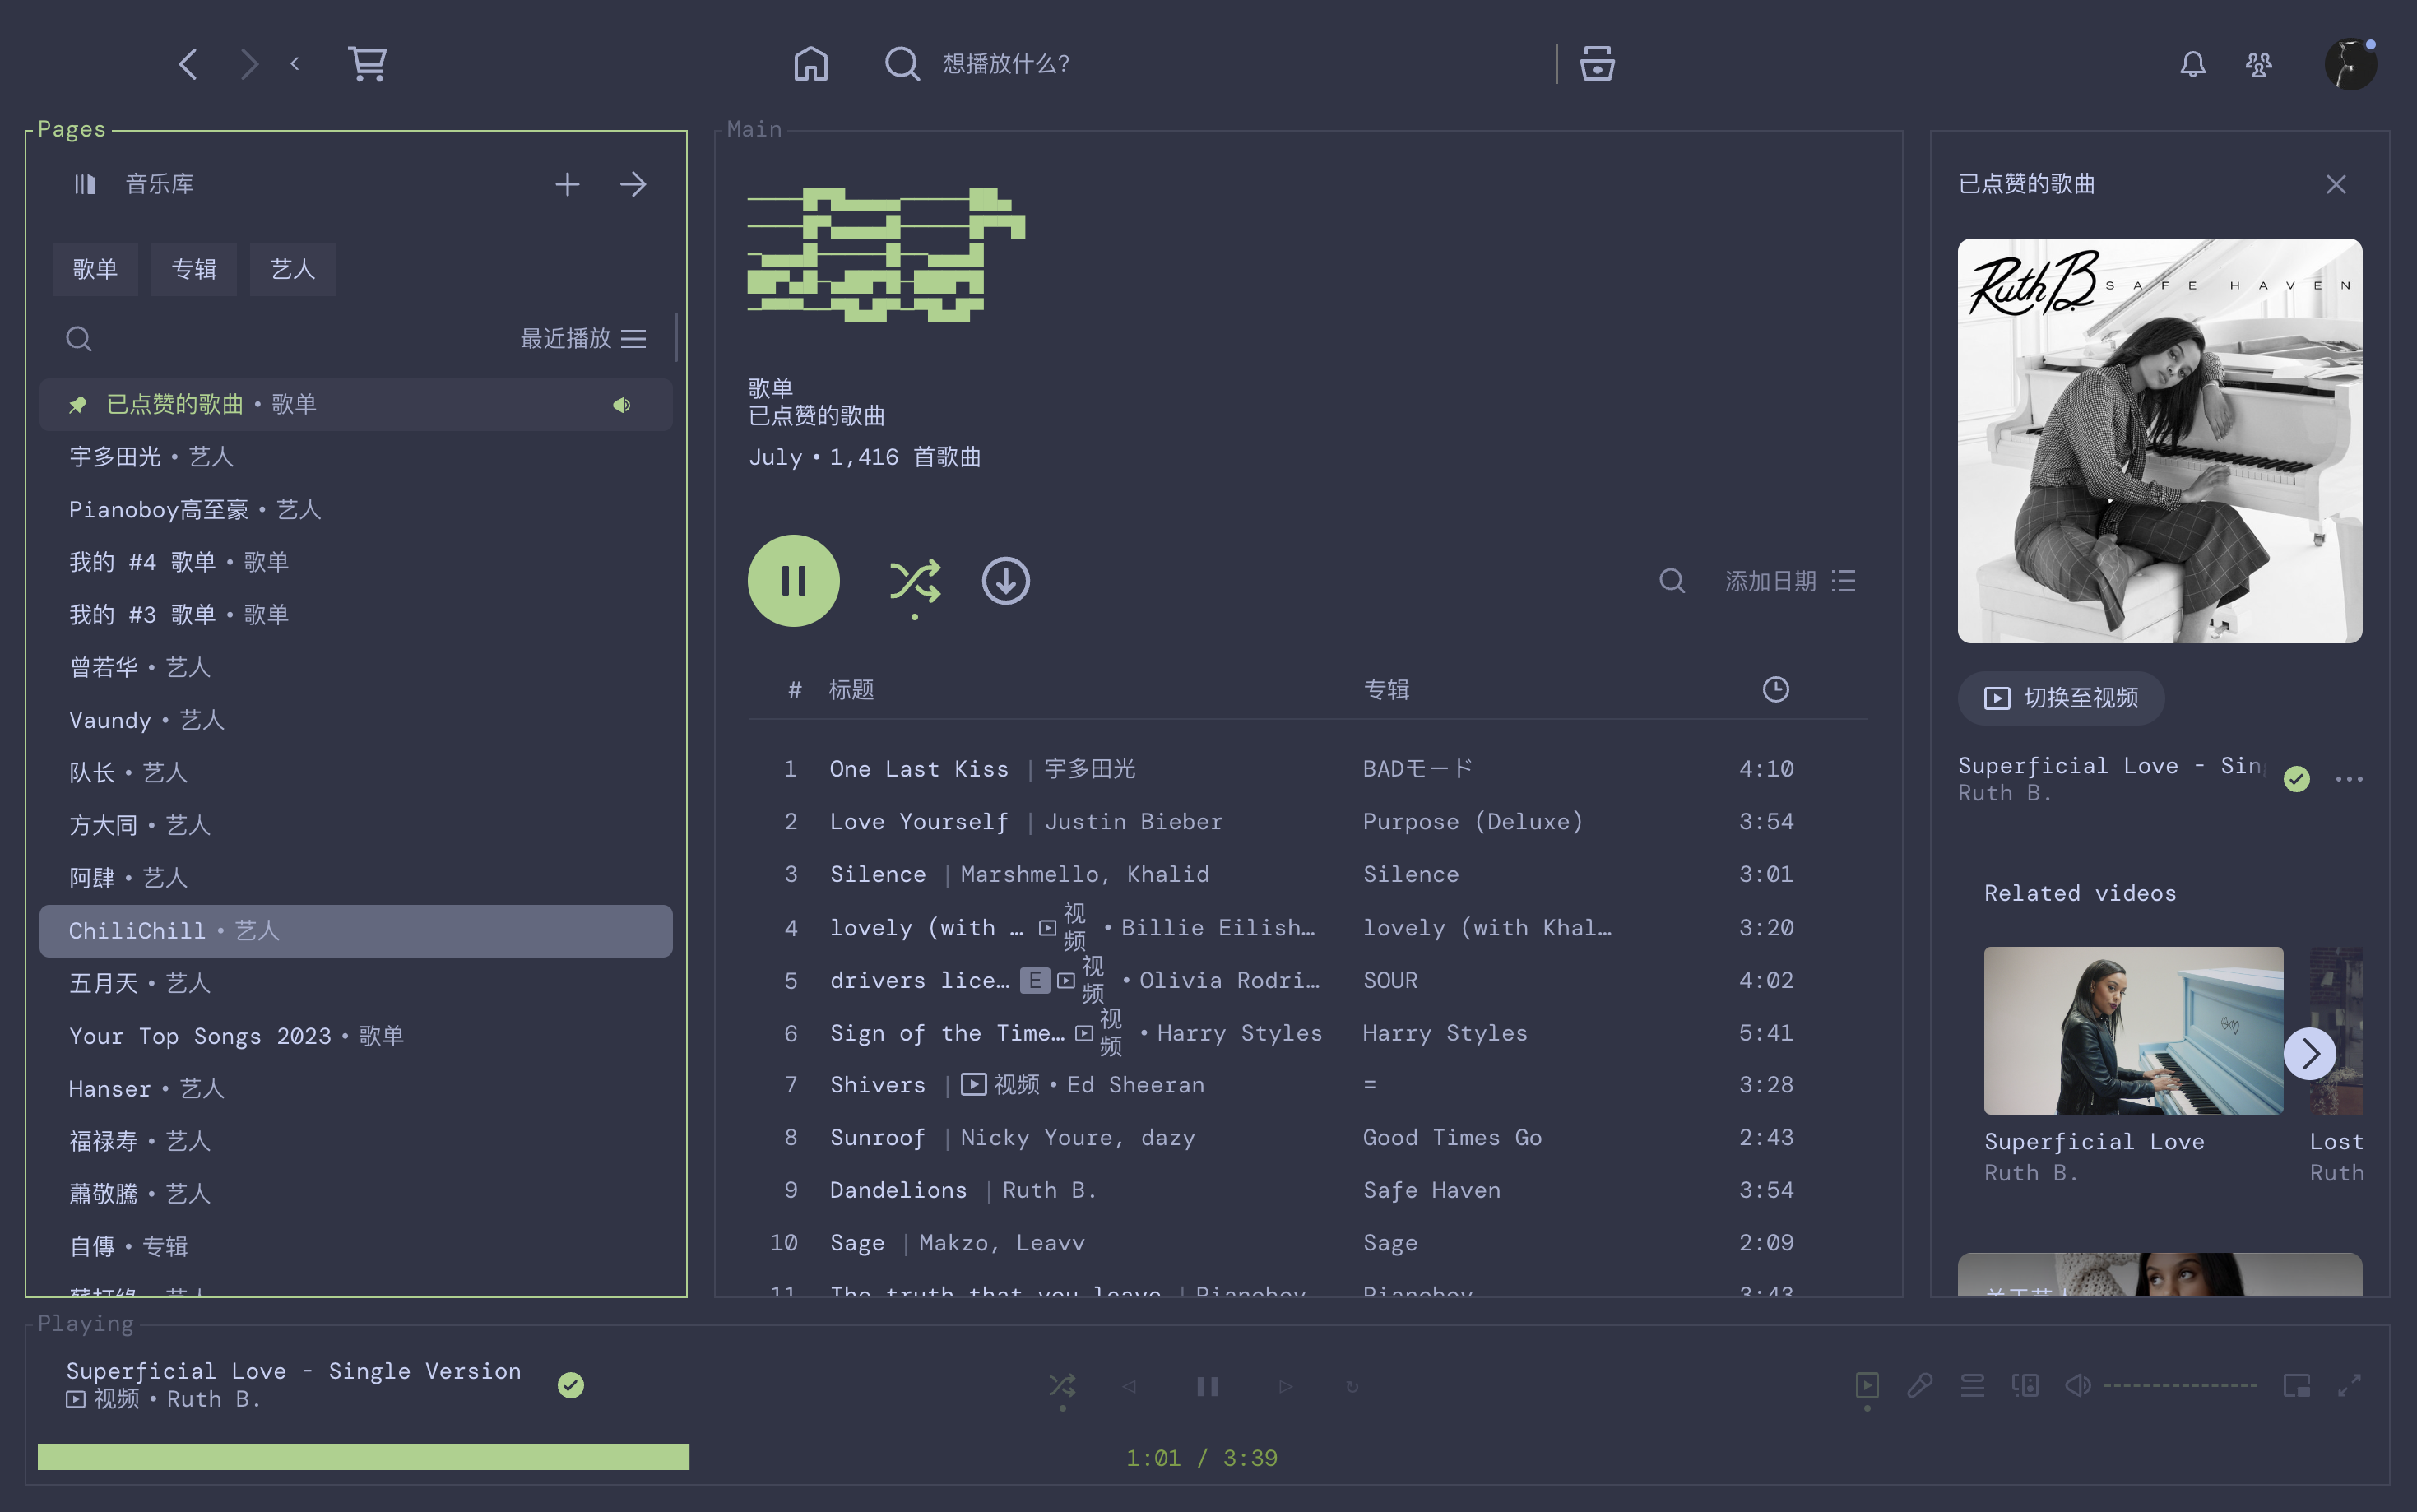Toggle the now playing view icon
The width and height of the screenshot is (2417, 1512).
tap(1866, 1385)
